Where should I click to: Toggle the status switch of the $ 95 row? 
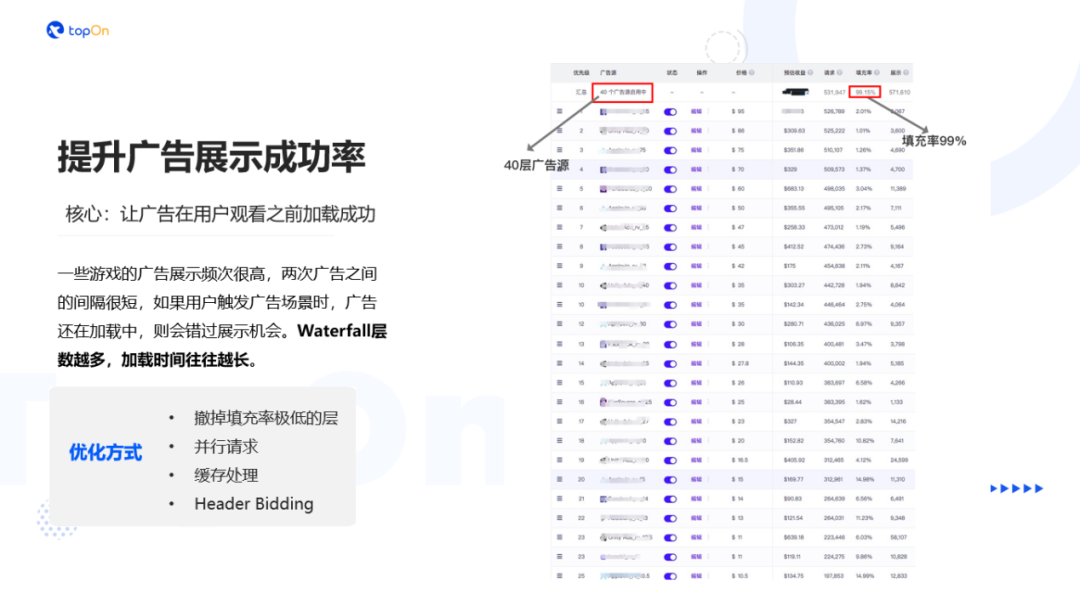coord(670,112)
